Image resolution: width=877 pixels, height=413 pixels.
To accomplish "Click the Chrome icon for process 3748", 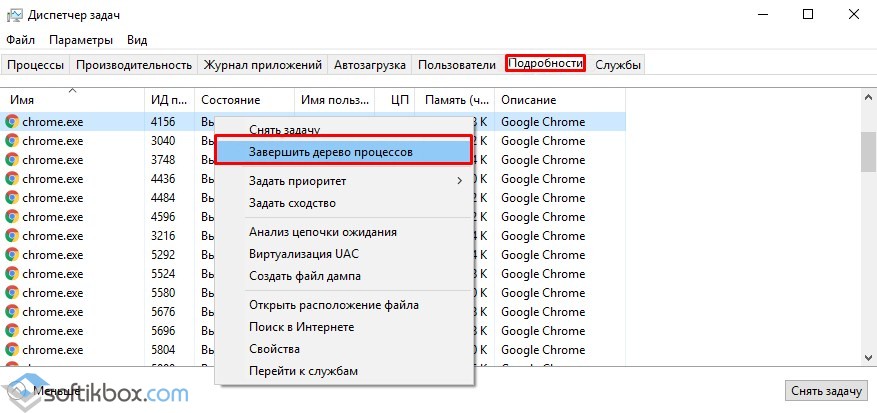I will click(12, 160).
